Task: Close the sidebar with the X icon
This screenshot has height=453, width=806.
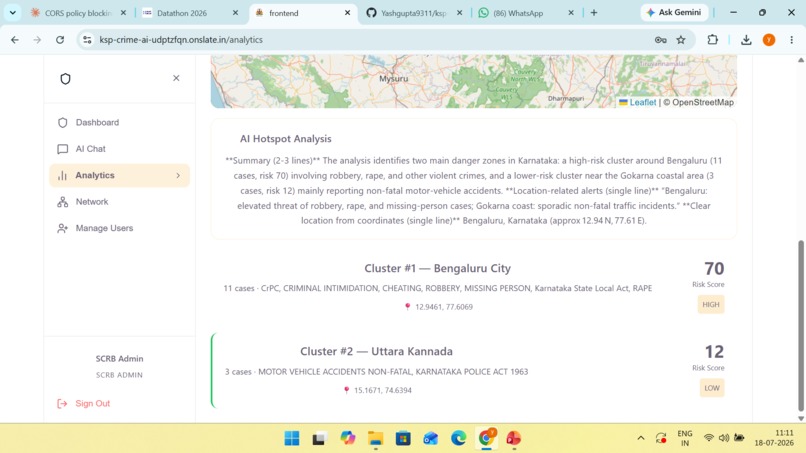Action: click(x=176, y=78)
